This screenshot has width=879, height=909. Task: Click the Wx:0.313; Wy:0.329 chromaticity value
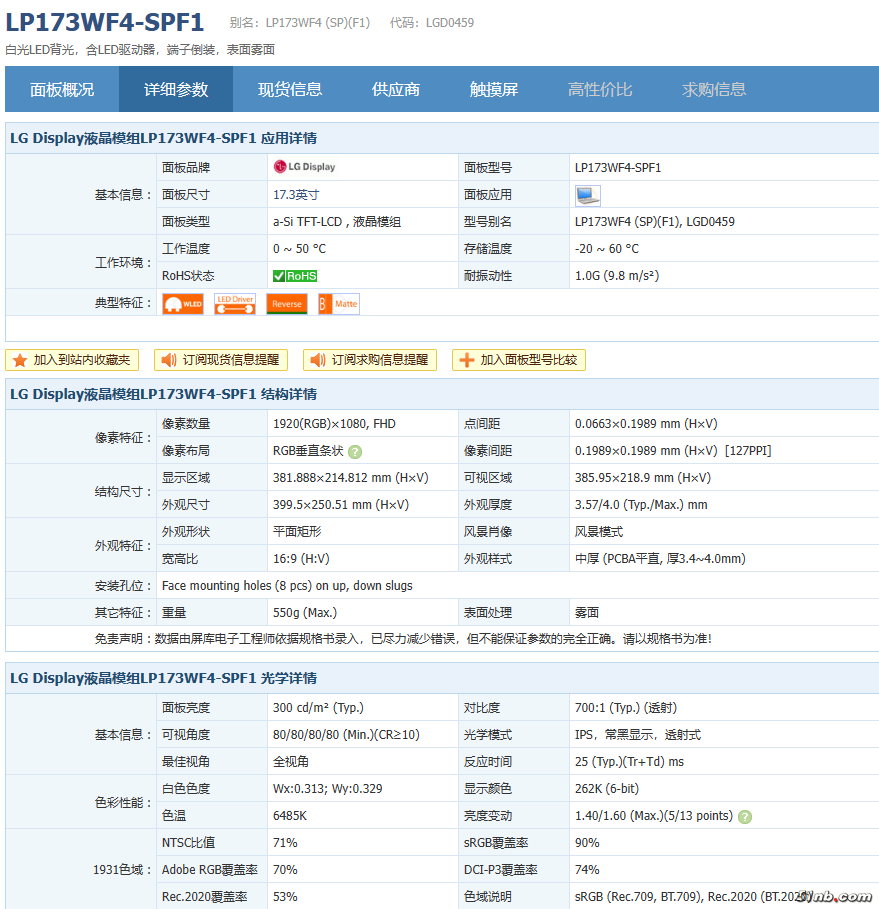328,789
